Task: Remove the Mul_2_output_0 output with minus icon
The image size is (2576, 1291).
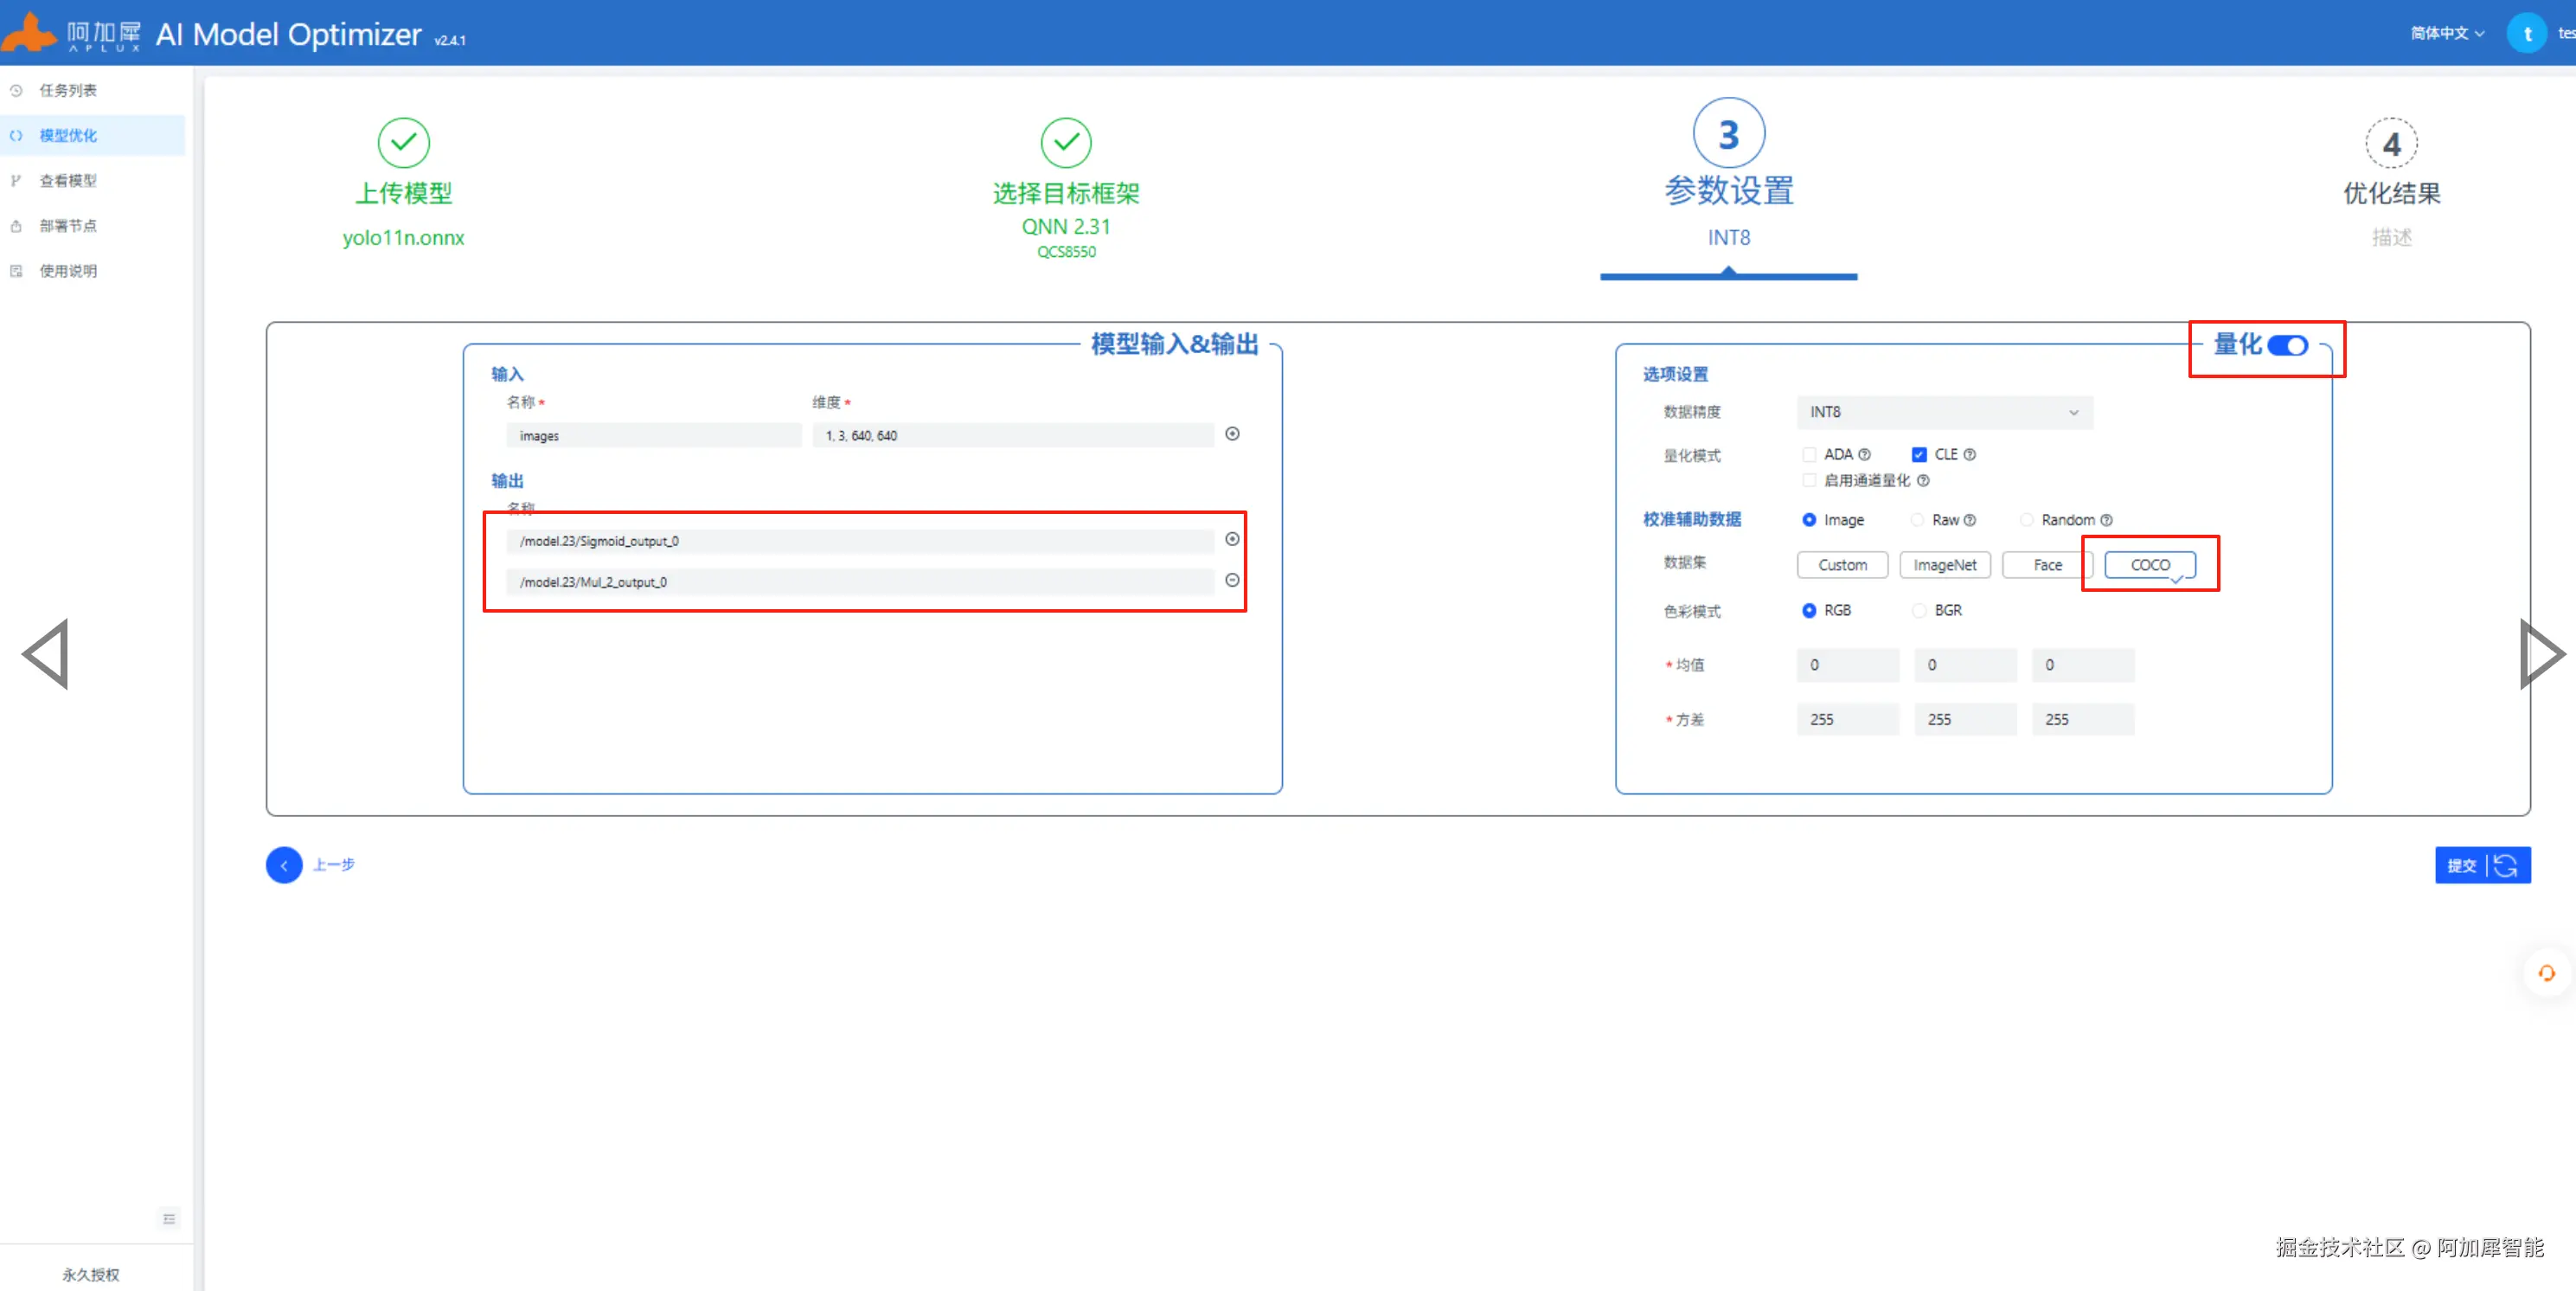Action: 1232,580
